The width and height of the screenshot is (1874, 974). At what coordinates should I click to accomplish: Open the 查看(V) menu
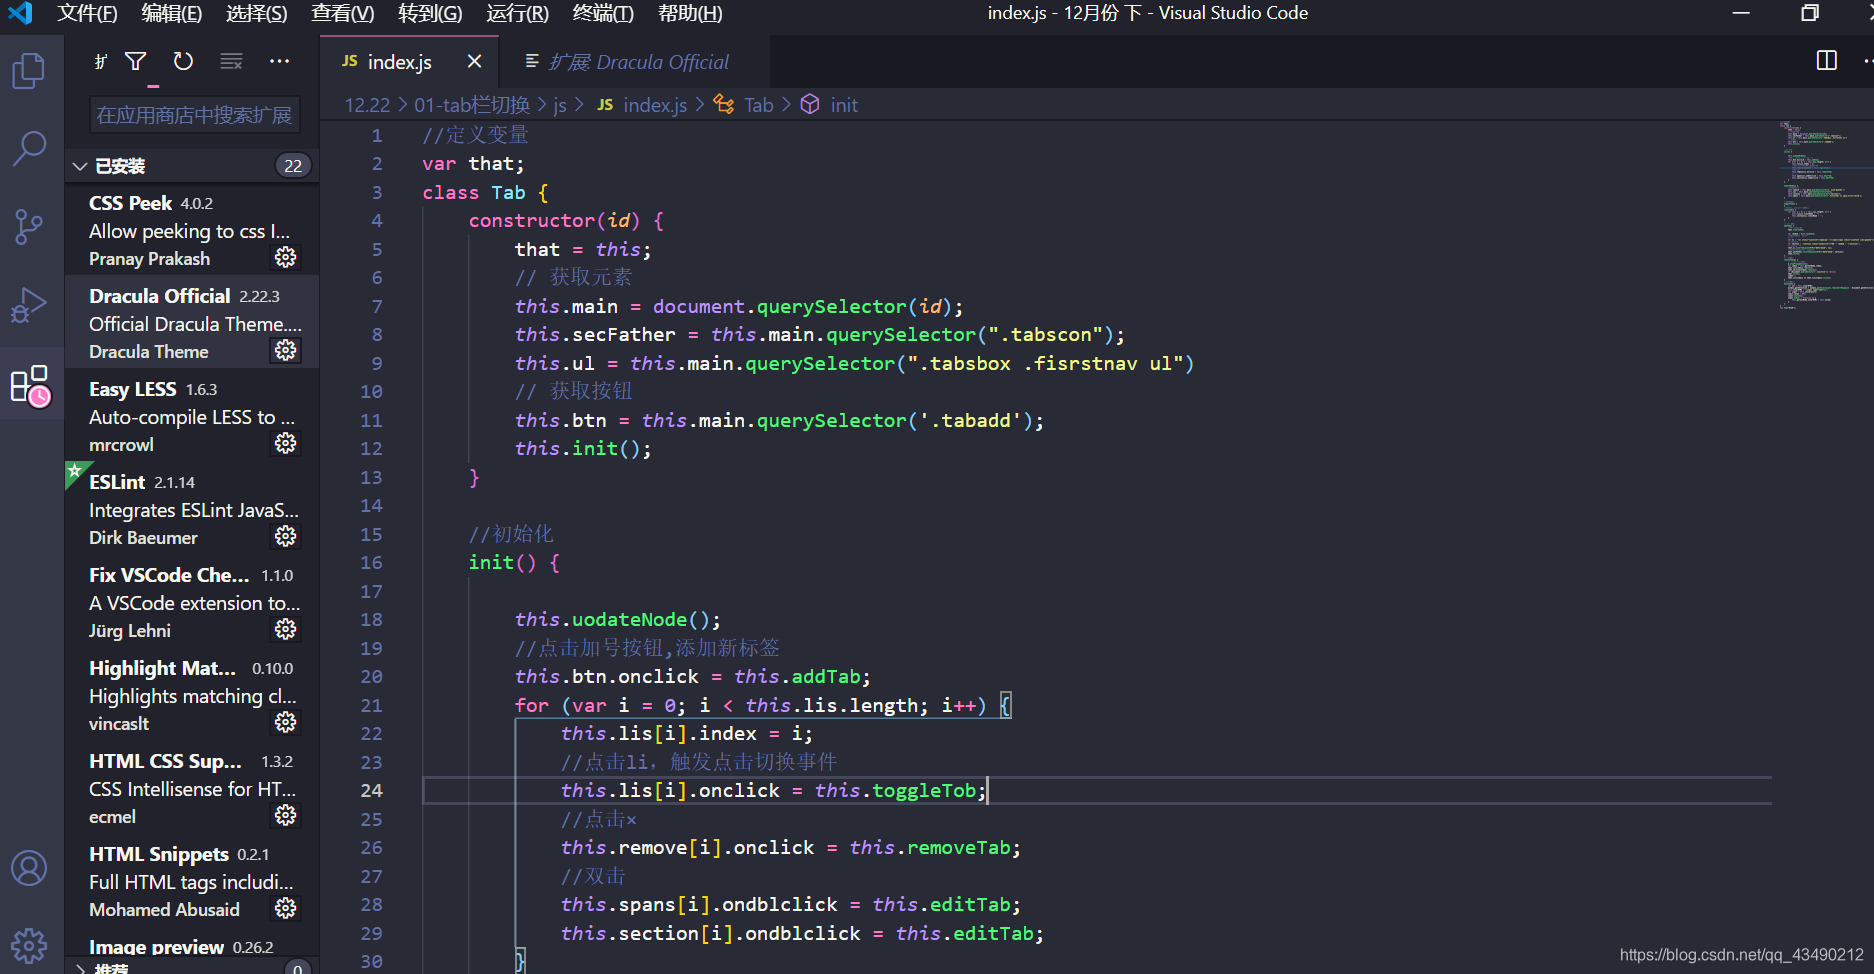(x=343, y=13)
